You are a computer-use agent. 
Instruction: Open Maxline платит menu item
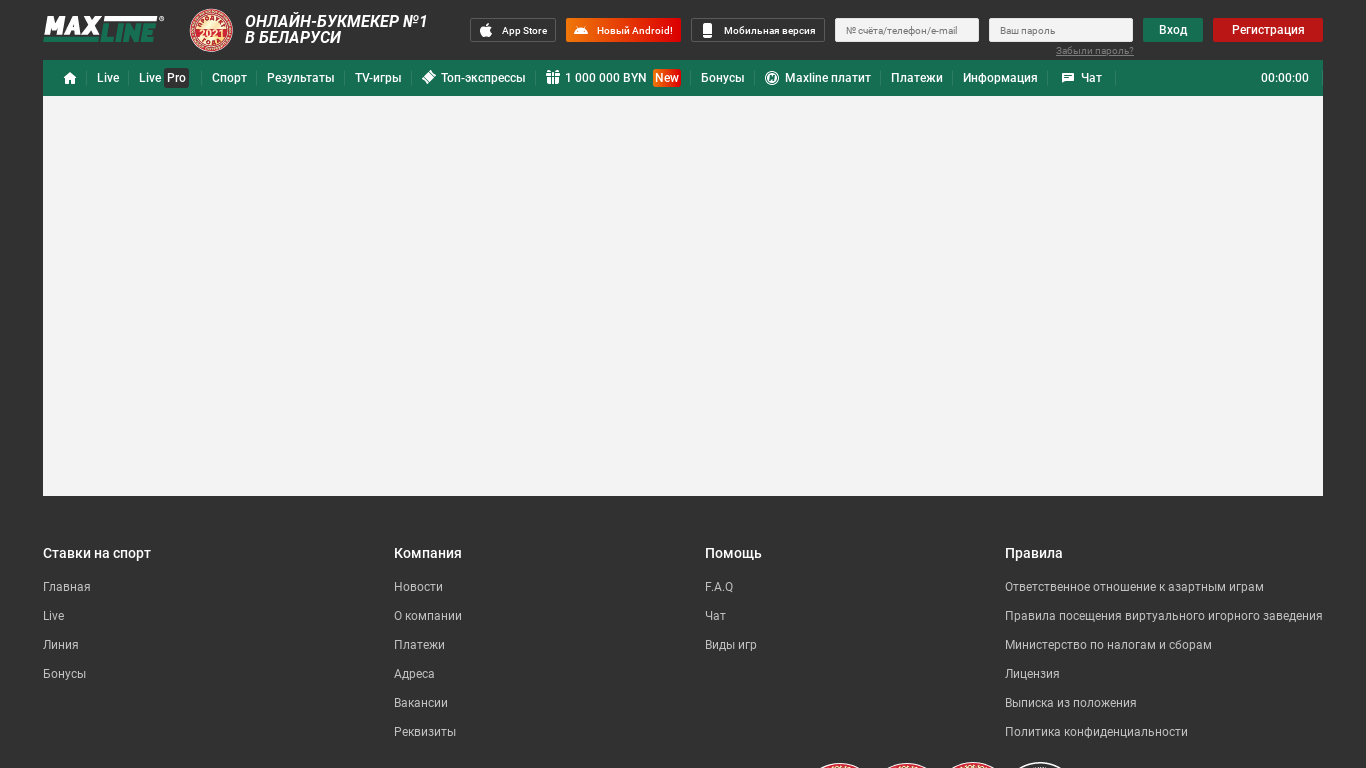(x=818, y=78)
